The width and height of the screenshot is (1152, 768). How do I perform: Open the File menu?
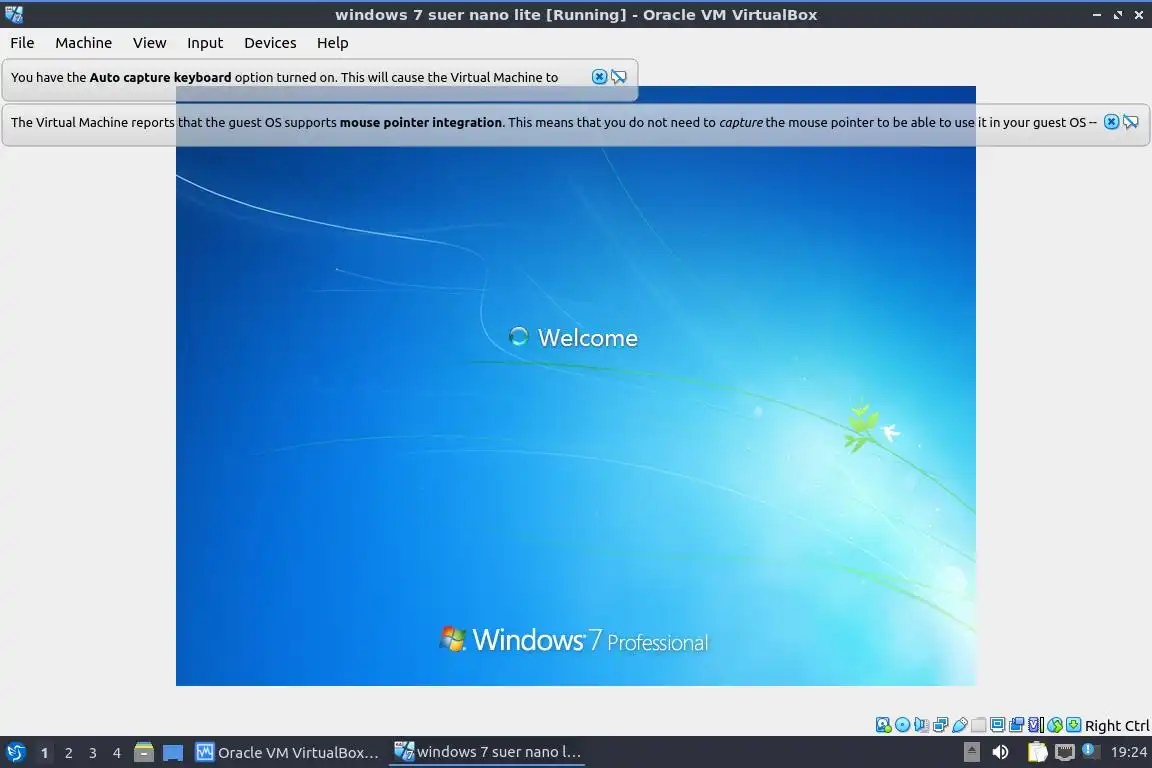tap(22, 43)
